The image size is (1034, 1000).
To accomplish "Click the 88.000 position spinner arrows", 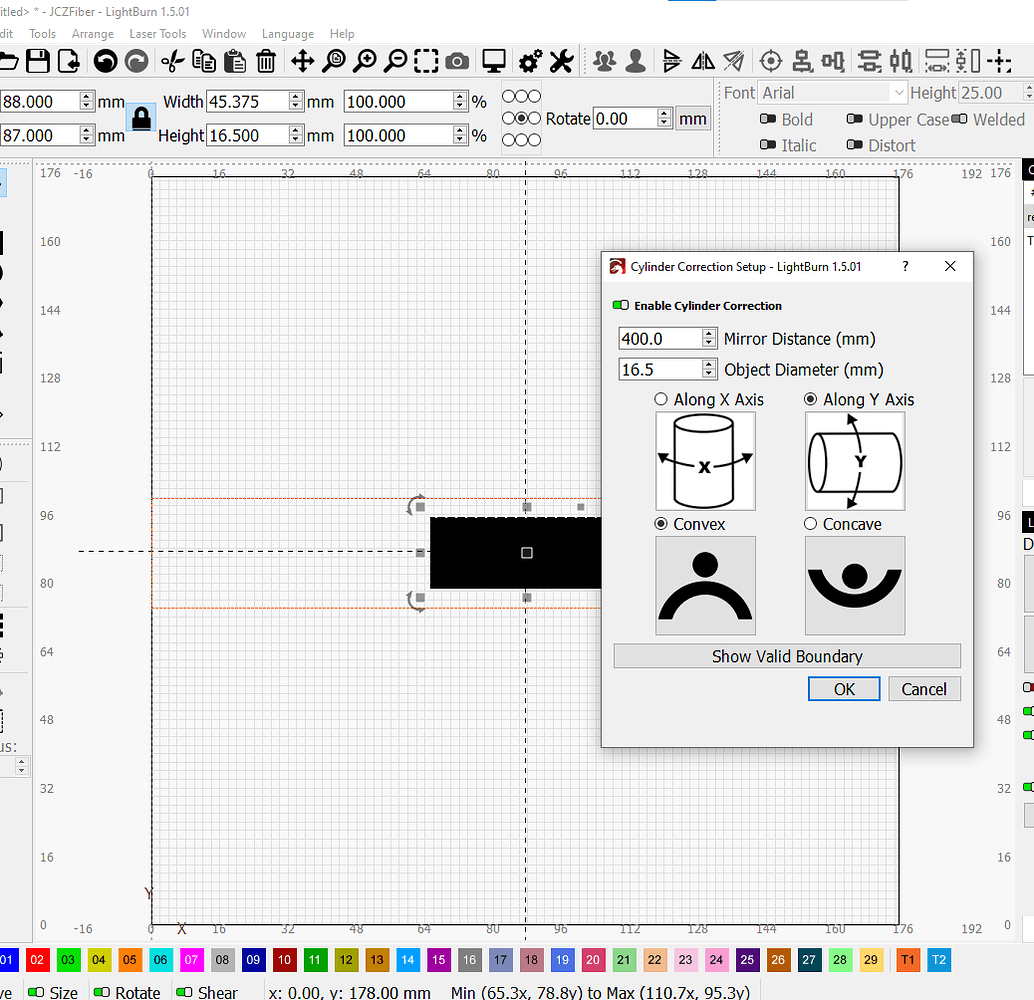I will pos(86,102).
